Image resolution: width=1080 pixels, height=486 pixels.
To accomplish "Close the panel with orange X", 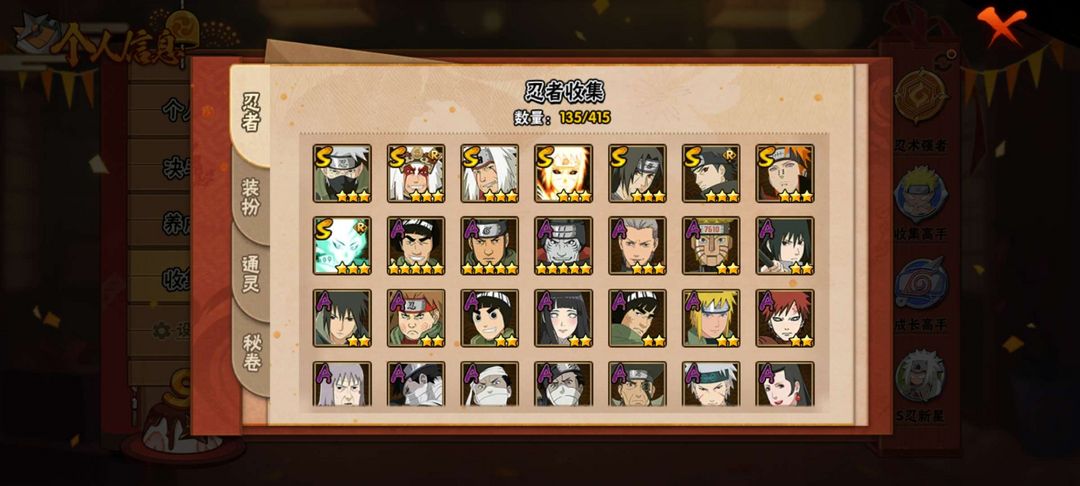I will (x=1001, y=24).
